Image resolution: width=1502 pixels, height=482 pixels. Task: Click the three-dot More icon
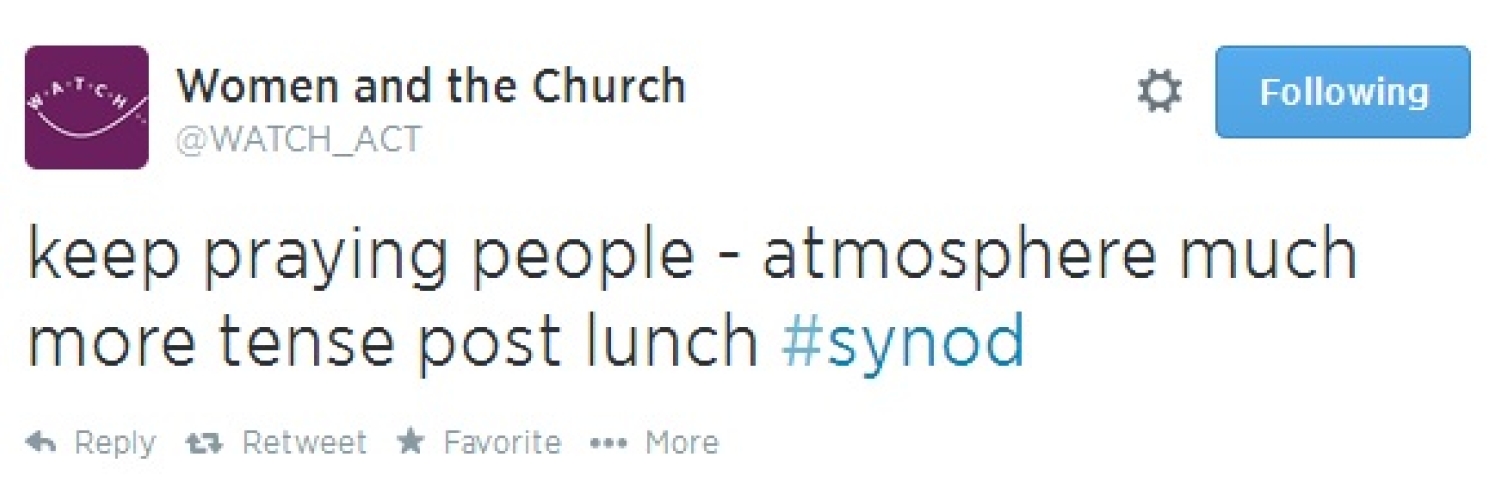(x=609, y=442)
